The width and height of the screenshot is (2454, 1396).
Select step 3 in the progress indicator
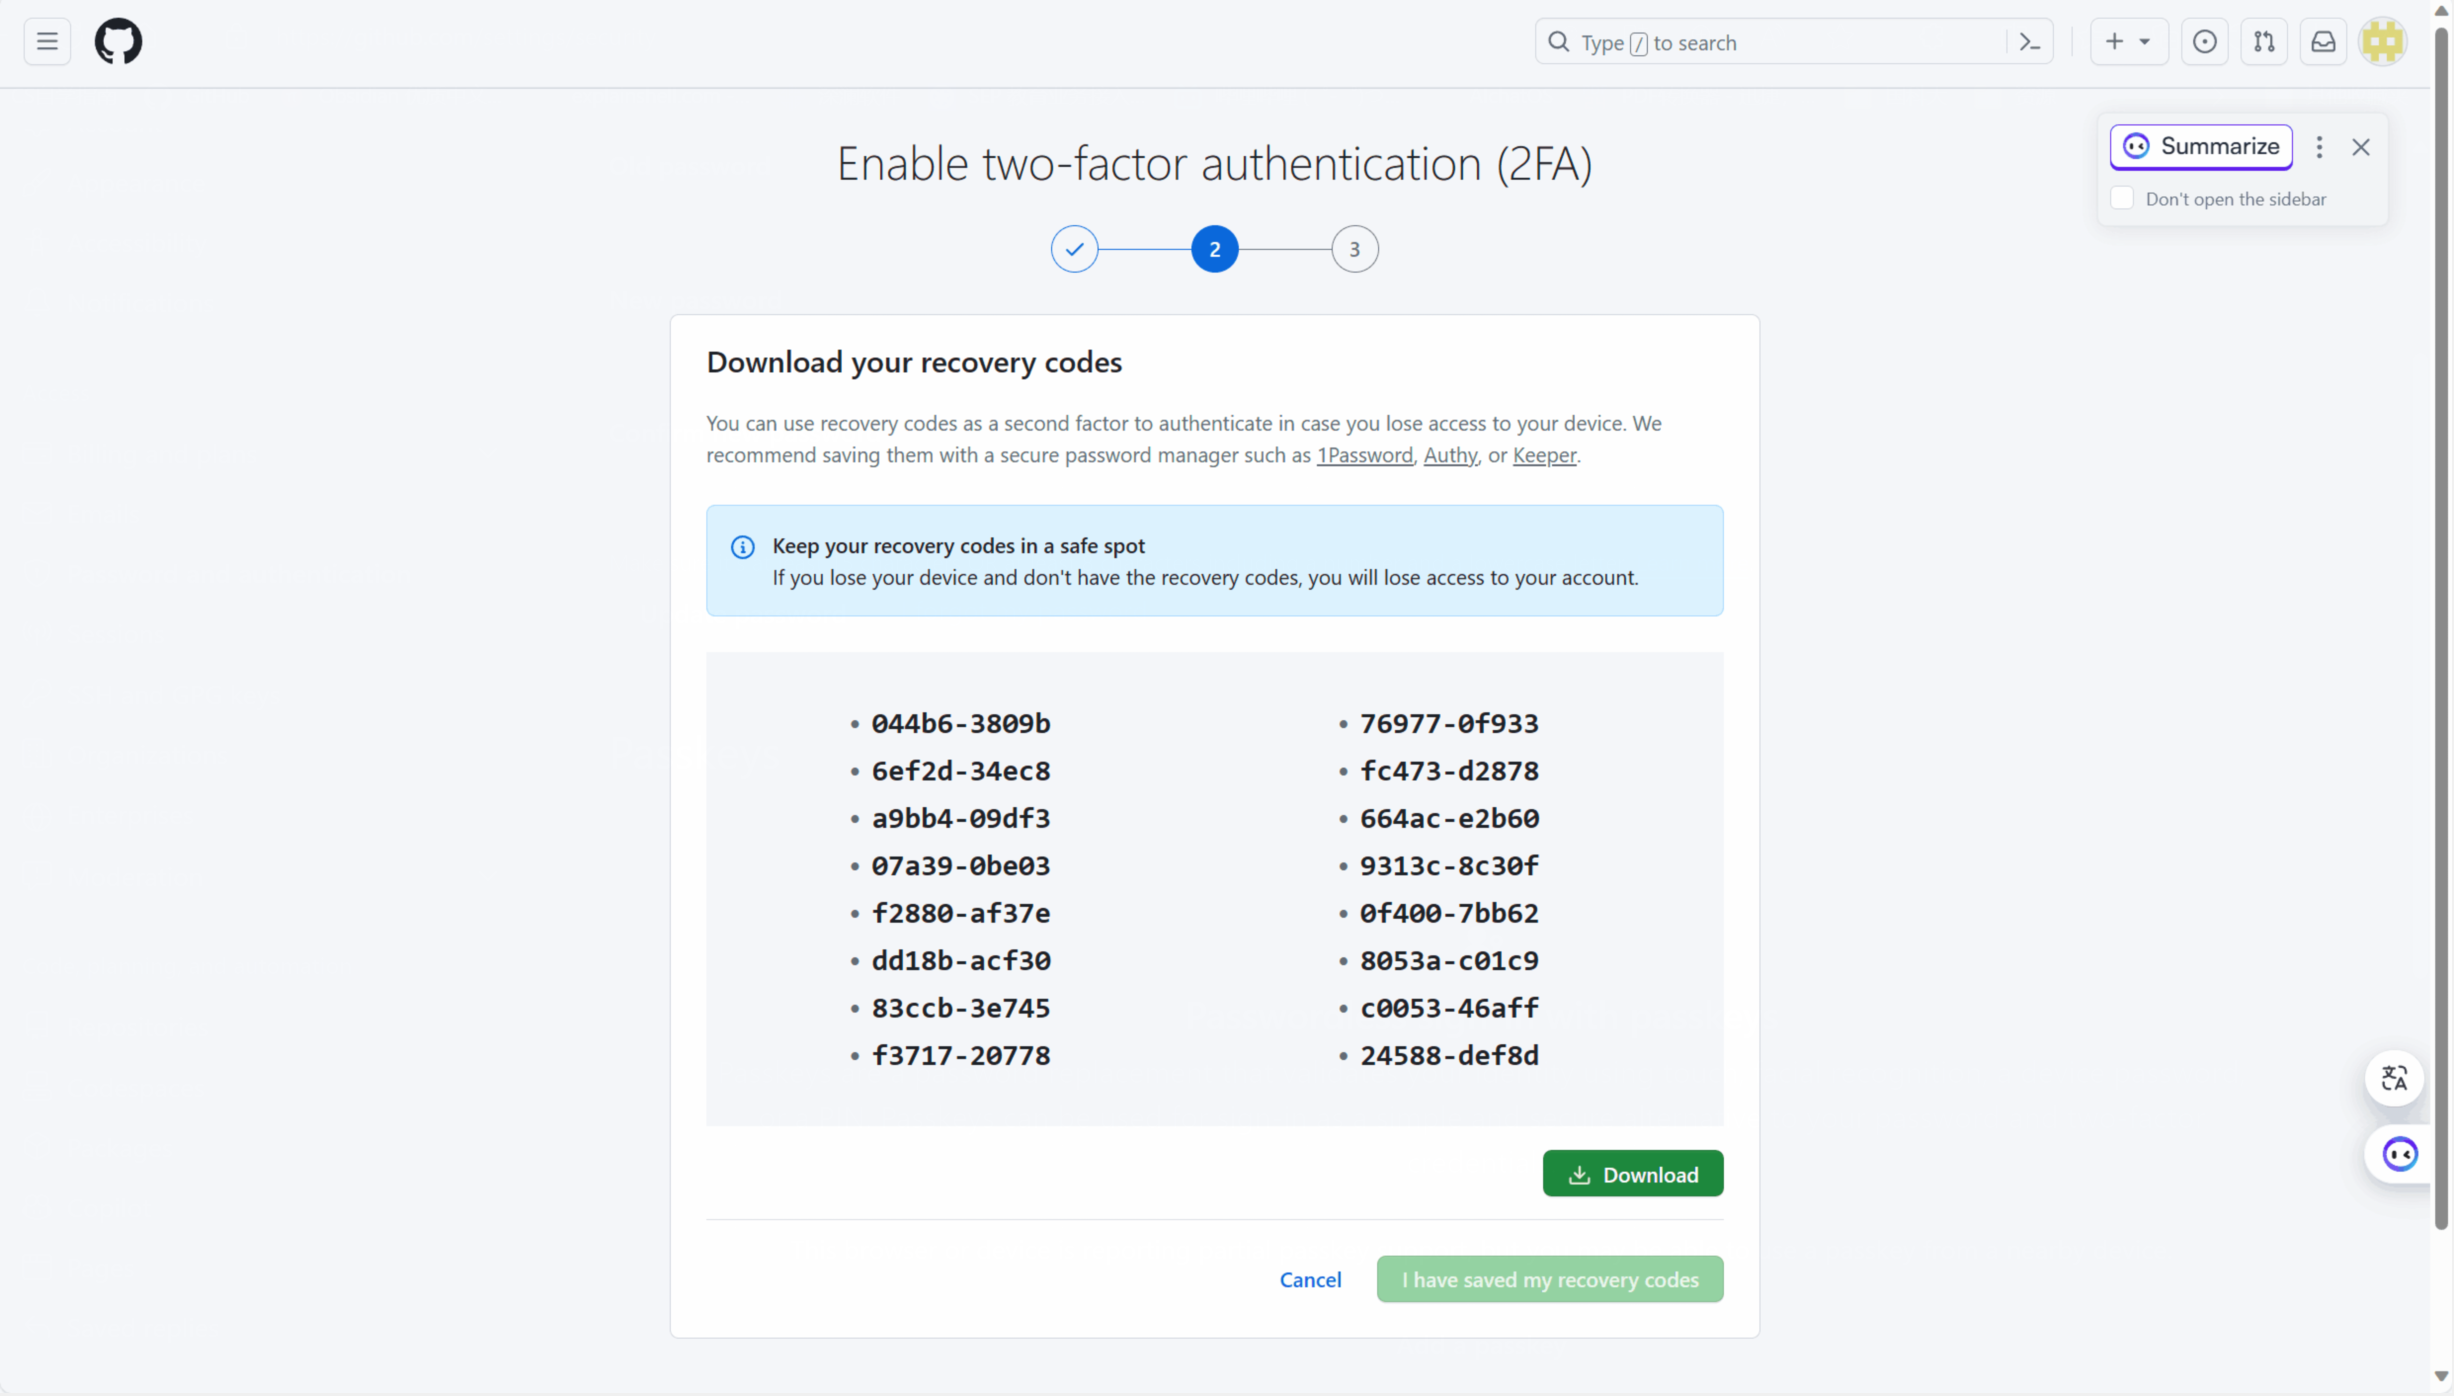[x=1354, y=249]
